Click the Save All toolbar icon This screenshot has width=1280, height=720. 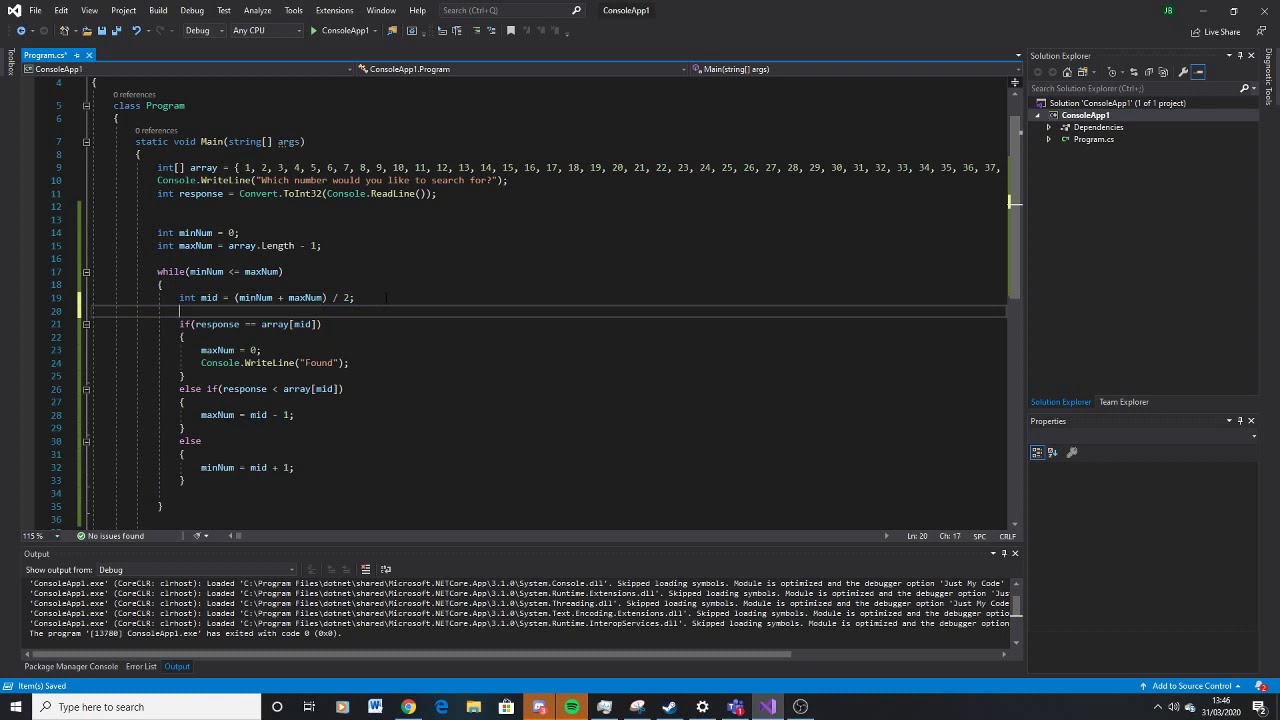pos(116,31)
